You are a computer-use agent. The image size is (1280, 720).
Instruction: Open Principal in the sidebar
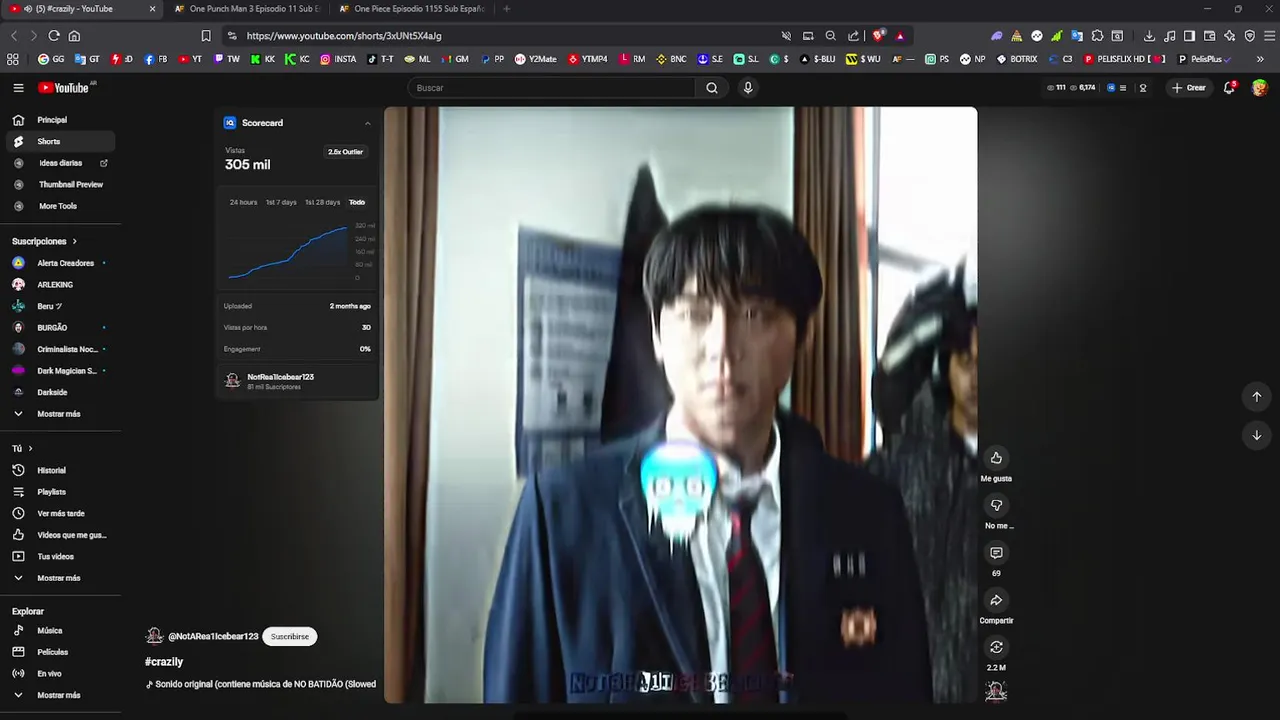pyautogui.click(x=60, y=120)
